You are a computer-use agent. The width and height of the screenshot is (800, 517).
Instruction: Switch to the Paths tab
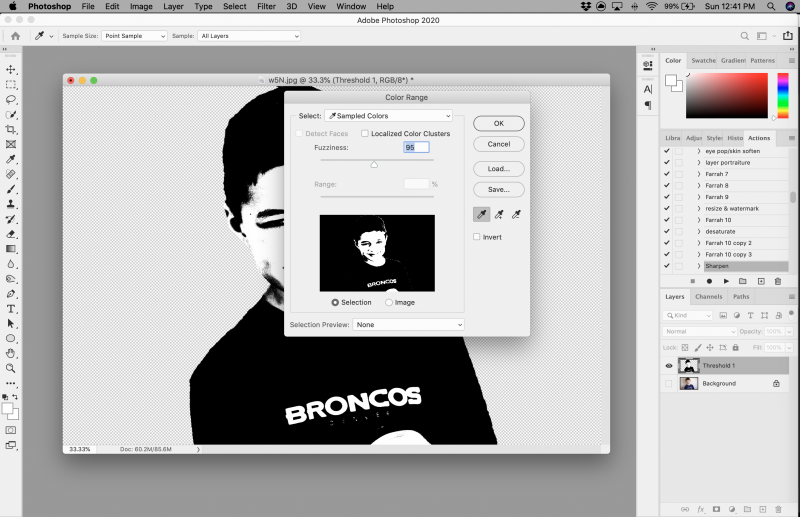point(741,297)
